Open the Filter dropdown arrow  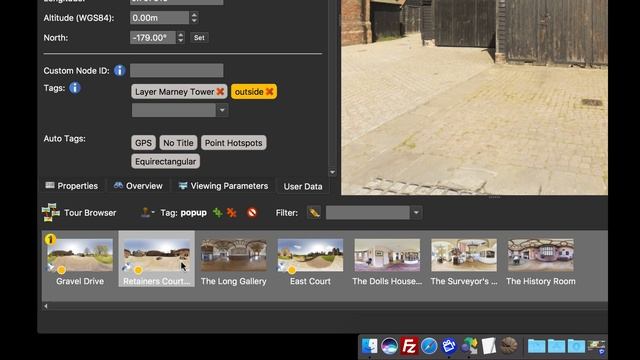416,212
